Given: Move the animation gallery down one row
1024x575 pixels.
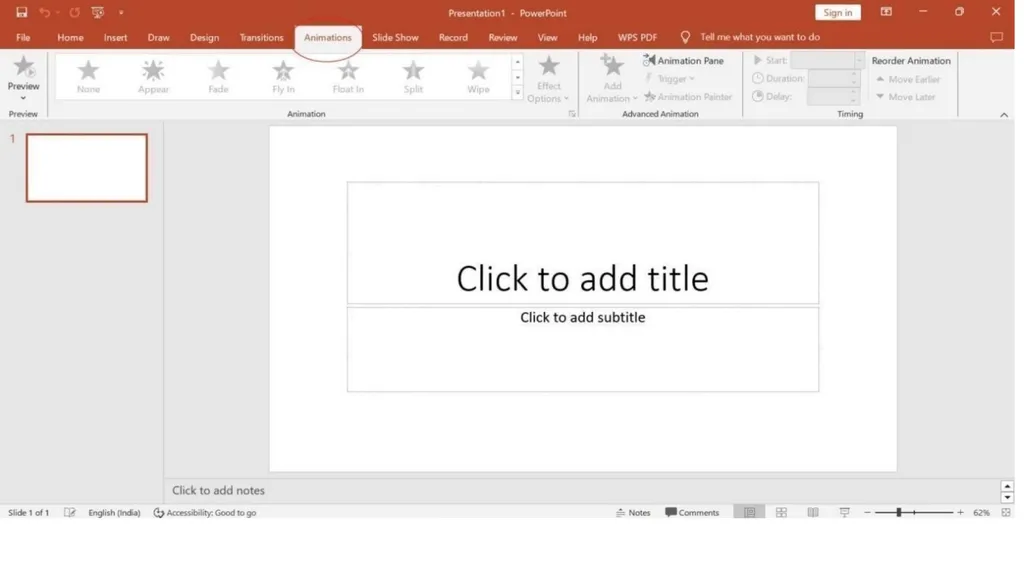Looking at the screenshot, I should pyautogui.click(x=518, y=78).
